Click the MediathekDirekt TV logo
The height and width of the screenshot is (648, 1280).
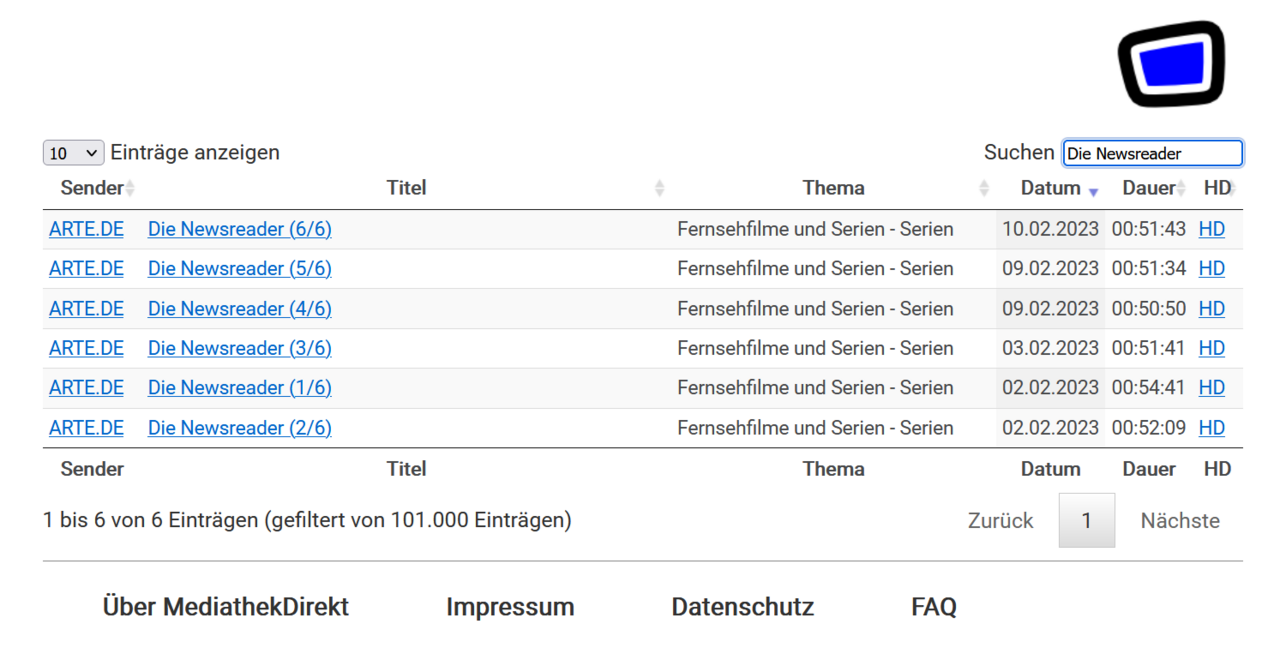coord(1171,63)
